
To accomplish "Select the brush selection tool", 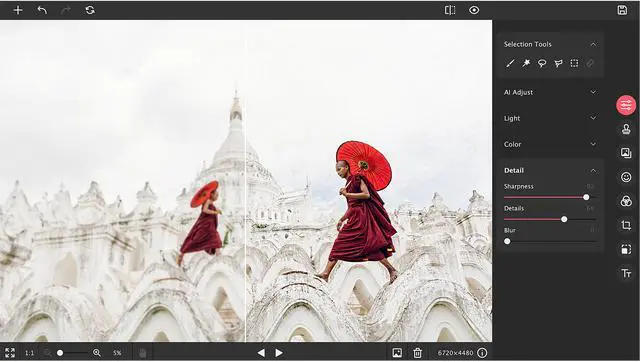I will tap(510, 63).
